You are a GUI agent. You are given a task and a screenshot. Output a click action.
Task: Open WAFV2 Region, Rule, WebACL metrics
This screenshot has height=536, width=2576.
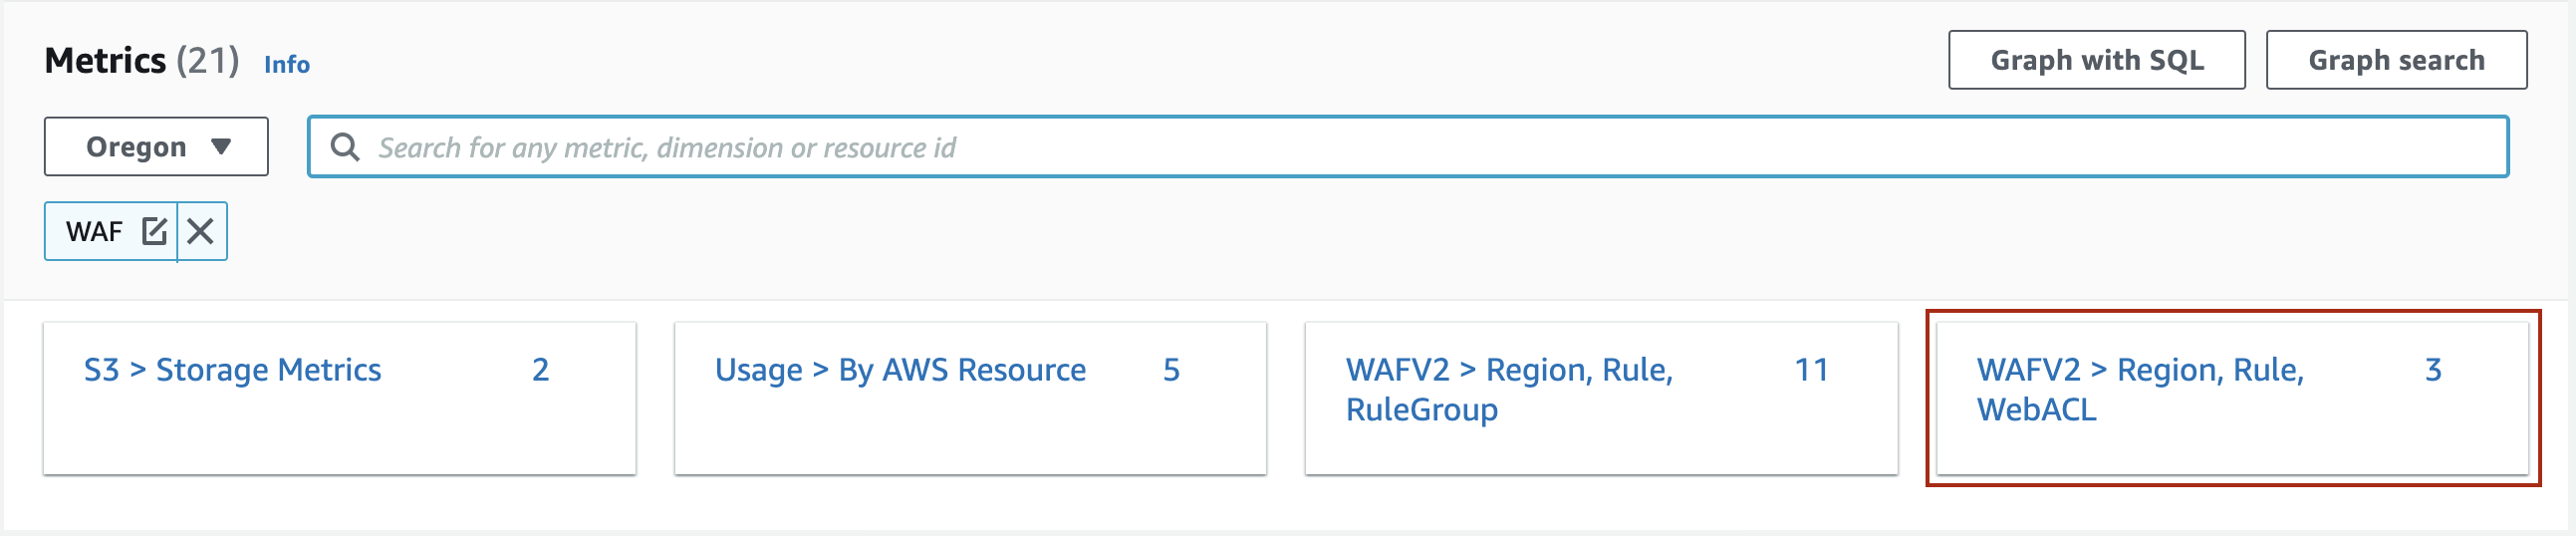point(2140,389)
